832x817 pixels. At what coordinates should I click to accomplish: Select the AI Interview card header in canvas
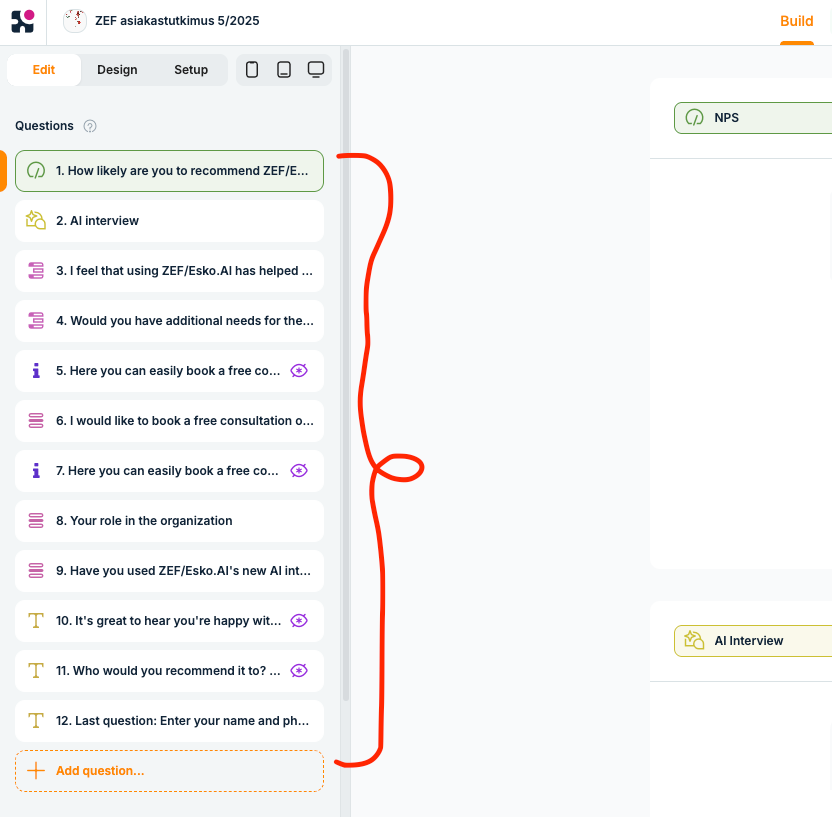click(753, 641)
